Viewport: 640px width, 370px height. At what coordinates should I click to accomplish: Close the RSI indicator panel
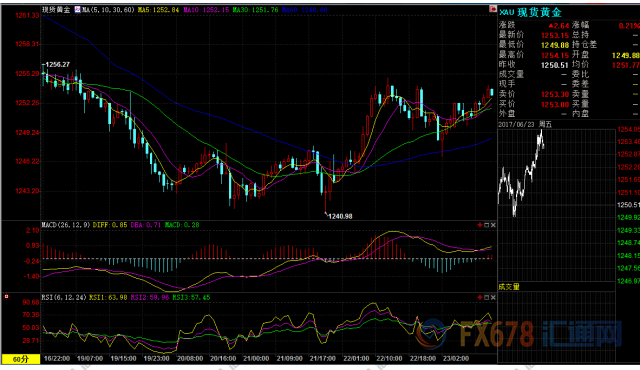(493, 297)
